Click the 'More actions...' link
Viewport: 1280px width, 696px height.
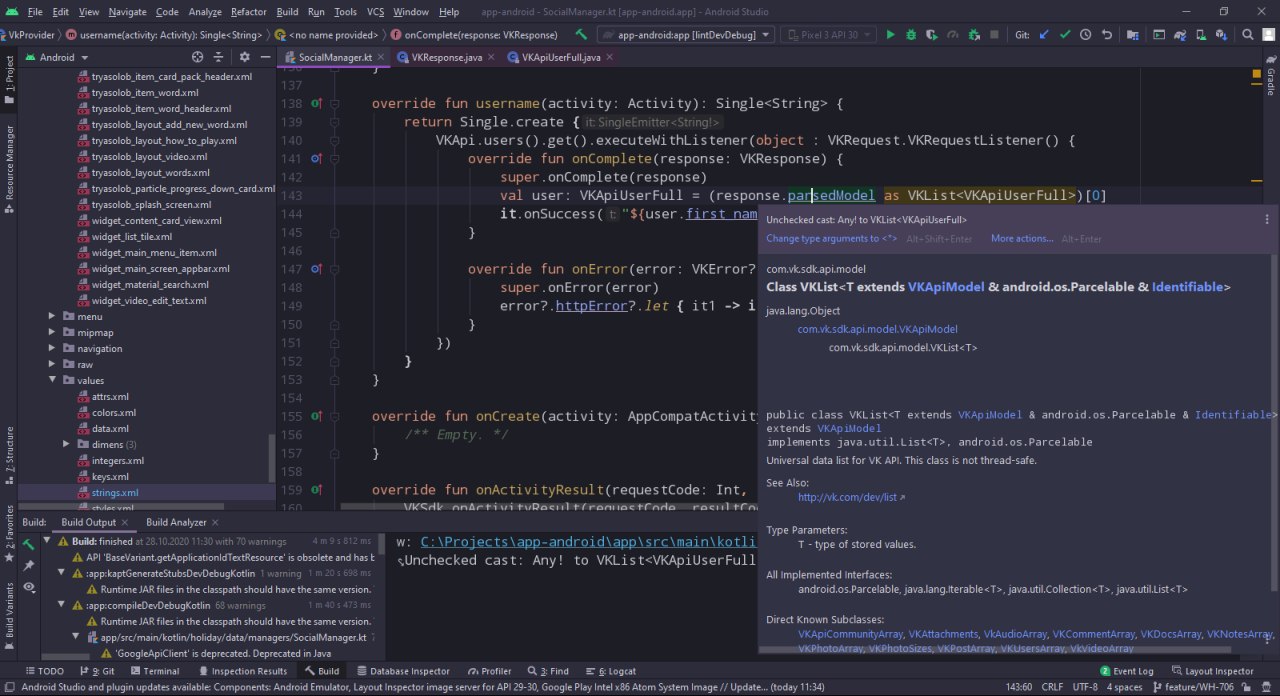pyautogui.click(x=1022, y=238)
